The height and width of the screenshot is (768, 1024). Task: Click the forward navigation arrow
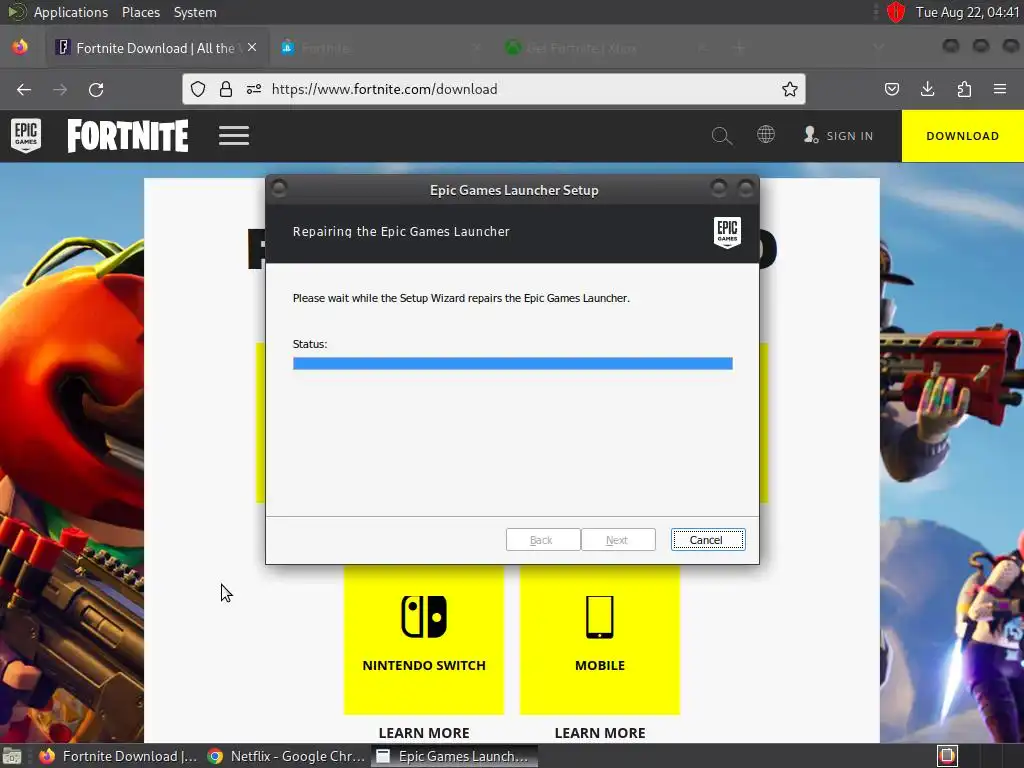pos(60,89)
